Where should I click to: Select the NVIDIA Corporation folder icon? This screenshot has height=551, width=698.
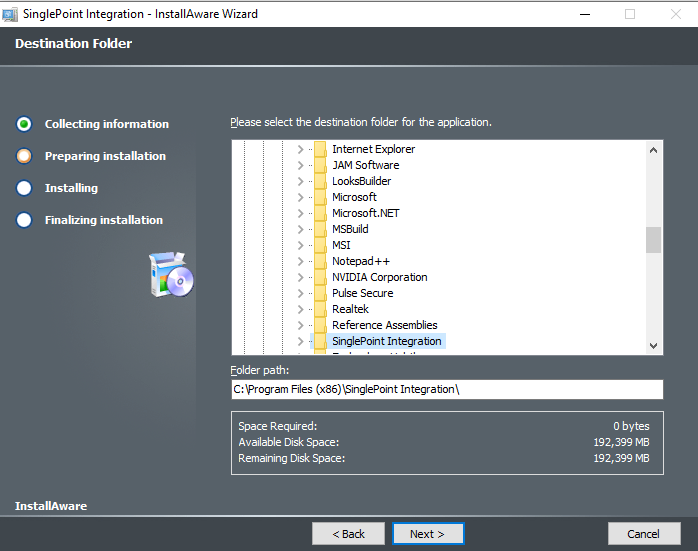pyautogui.click(x=320, y=277)
